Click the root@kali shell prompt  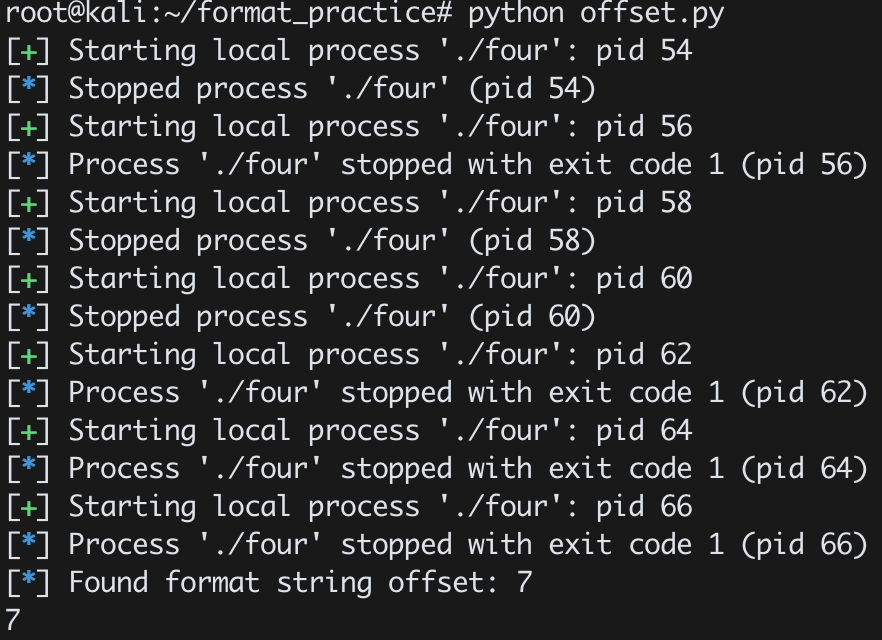click(76, 12)
